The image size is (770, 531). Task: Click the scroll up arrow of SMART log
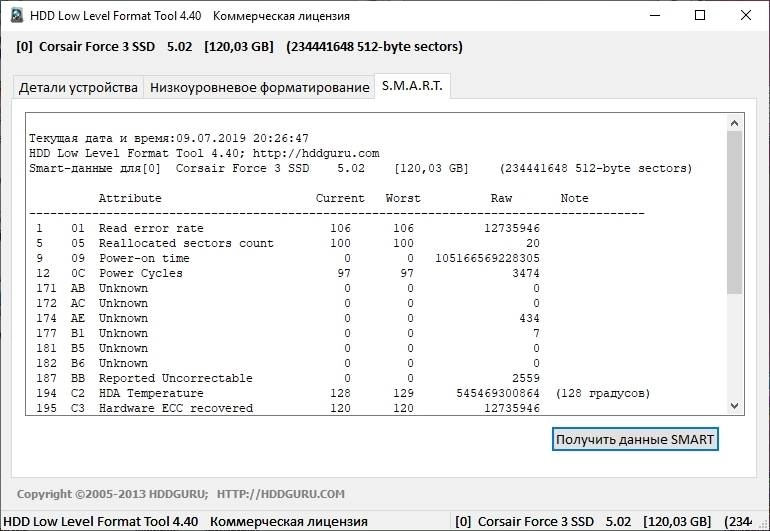(x=735, y=123)
